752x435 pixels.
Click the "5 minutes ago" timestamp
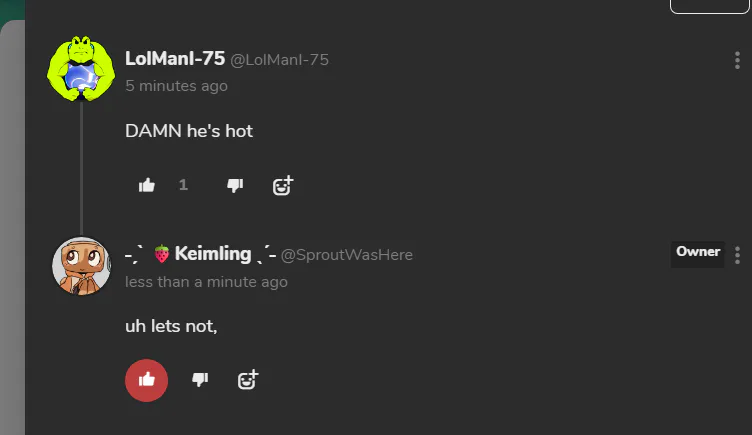pos(176,86)
